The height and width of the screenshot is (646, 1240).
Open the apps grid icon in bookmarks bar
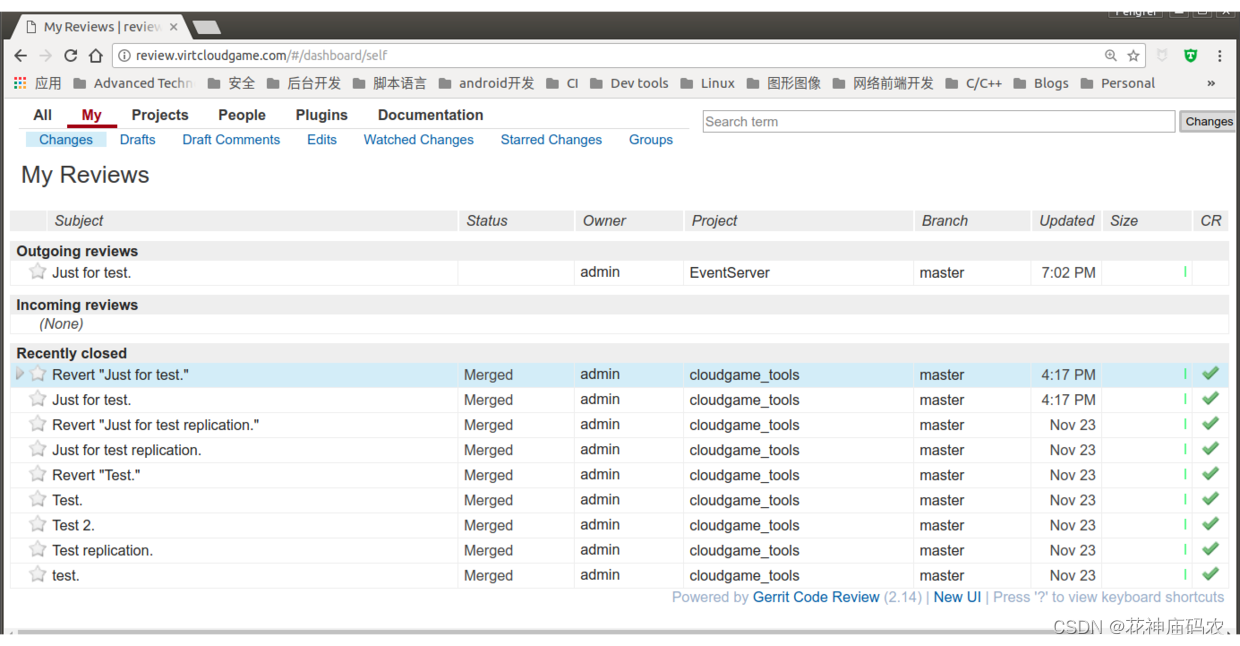20,83
